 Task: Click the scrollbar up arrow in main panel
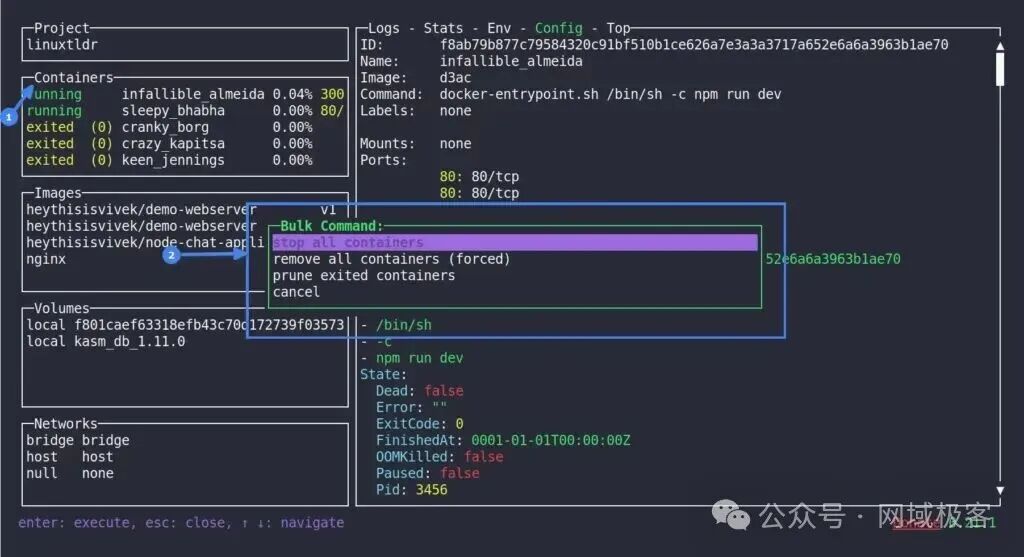click(1000, 46)
